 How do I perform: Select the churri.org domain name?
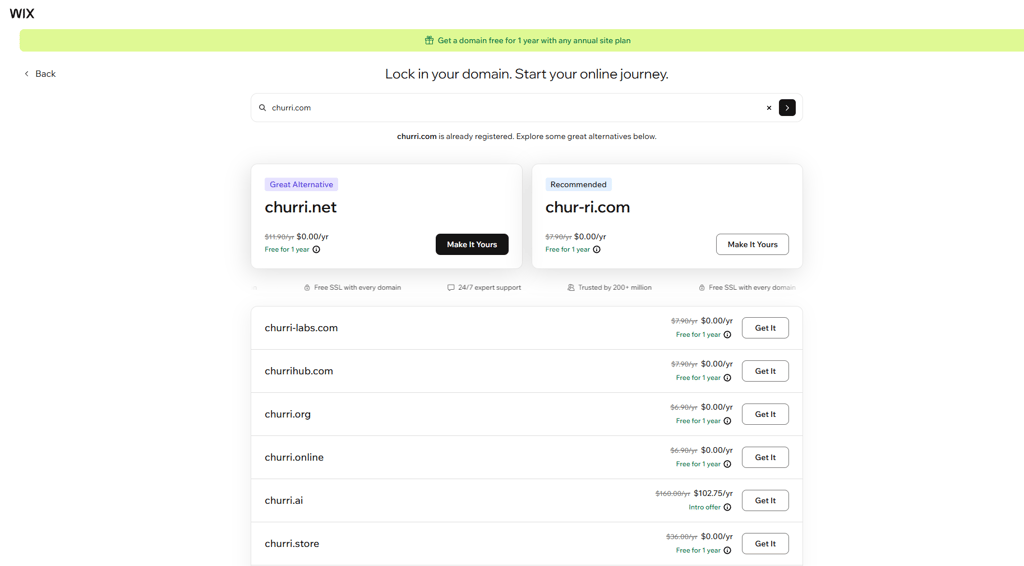[287, 414]
